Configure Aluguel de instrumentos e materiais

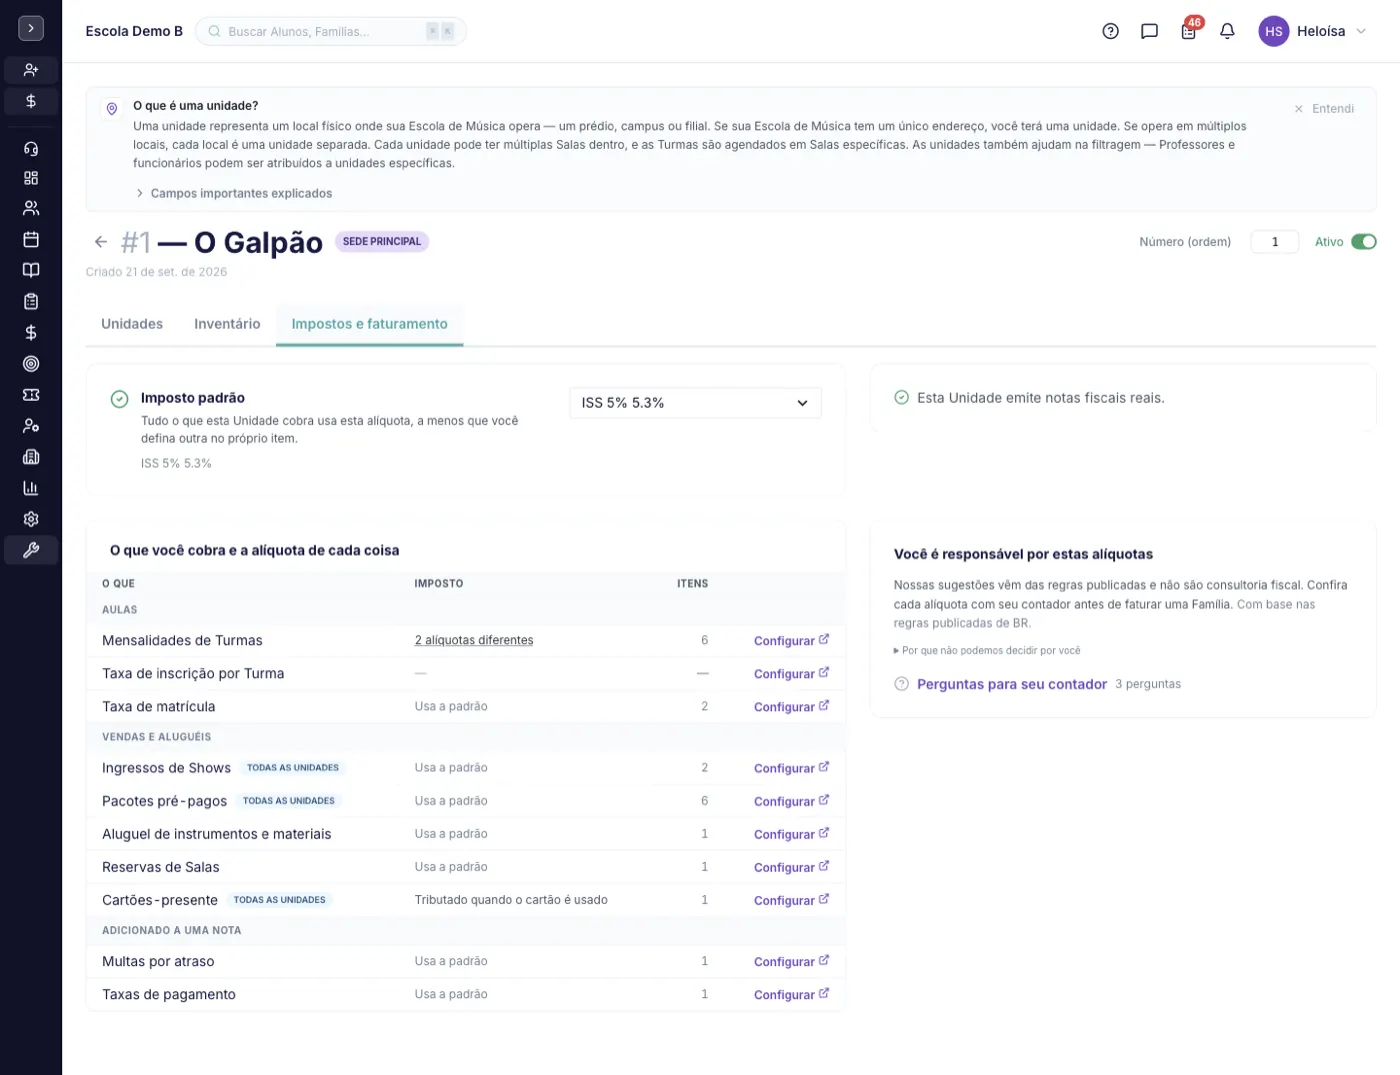[x=791, y=835]
